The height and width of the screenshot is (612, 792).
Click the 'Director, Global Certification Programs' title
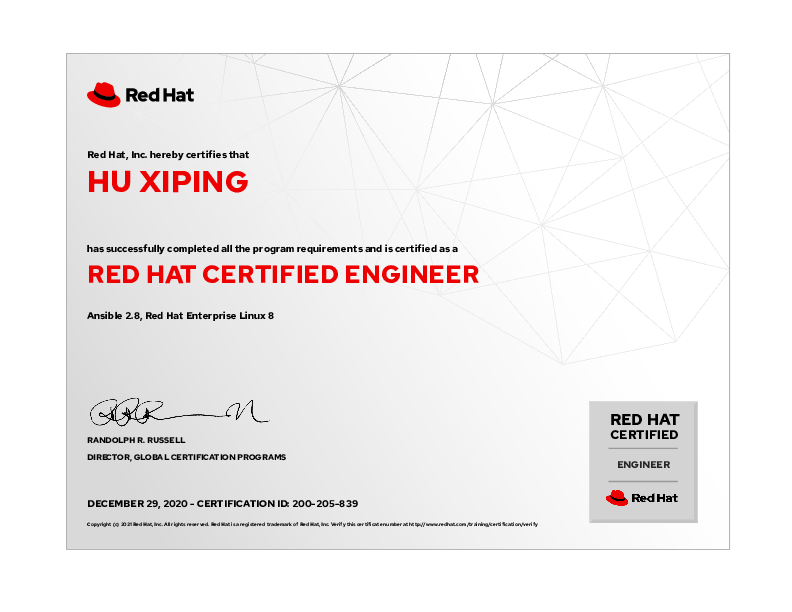pyautogui.click(x=186, y=457)
